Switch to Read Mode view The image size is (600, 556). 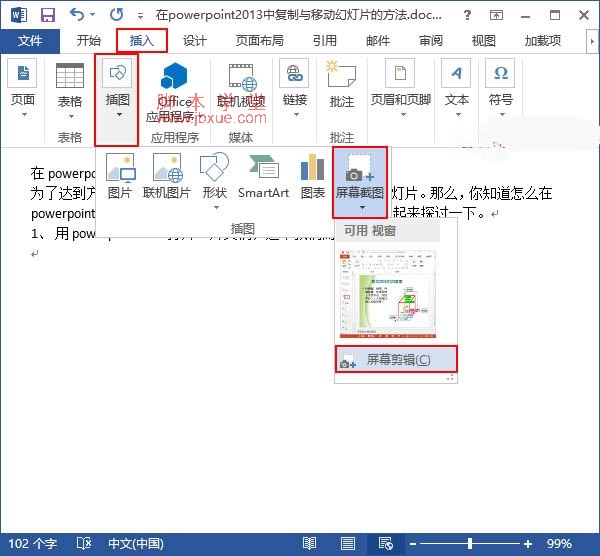tap(309, 543)
